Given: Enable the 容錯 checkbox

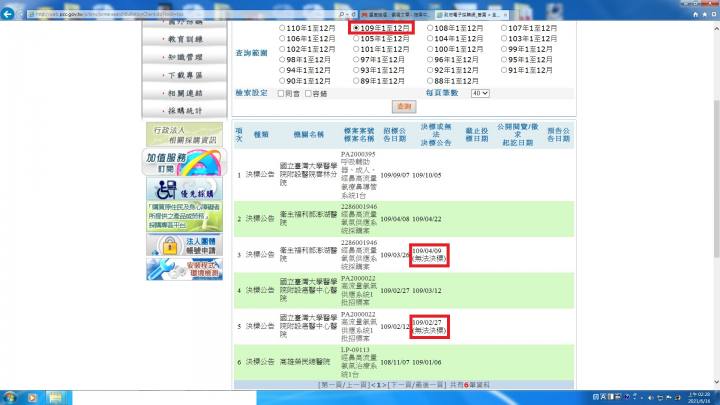Looking at the screenshot, I should pyautogui.click(x=312, y=92).
